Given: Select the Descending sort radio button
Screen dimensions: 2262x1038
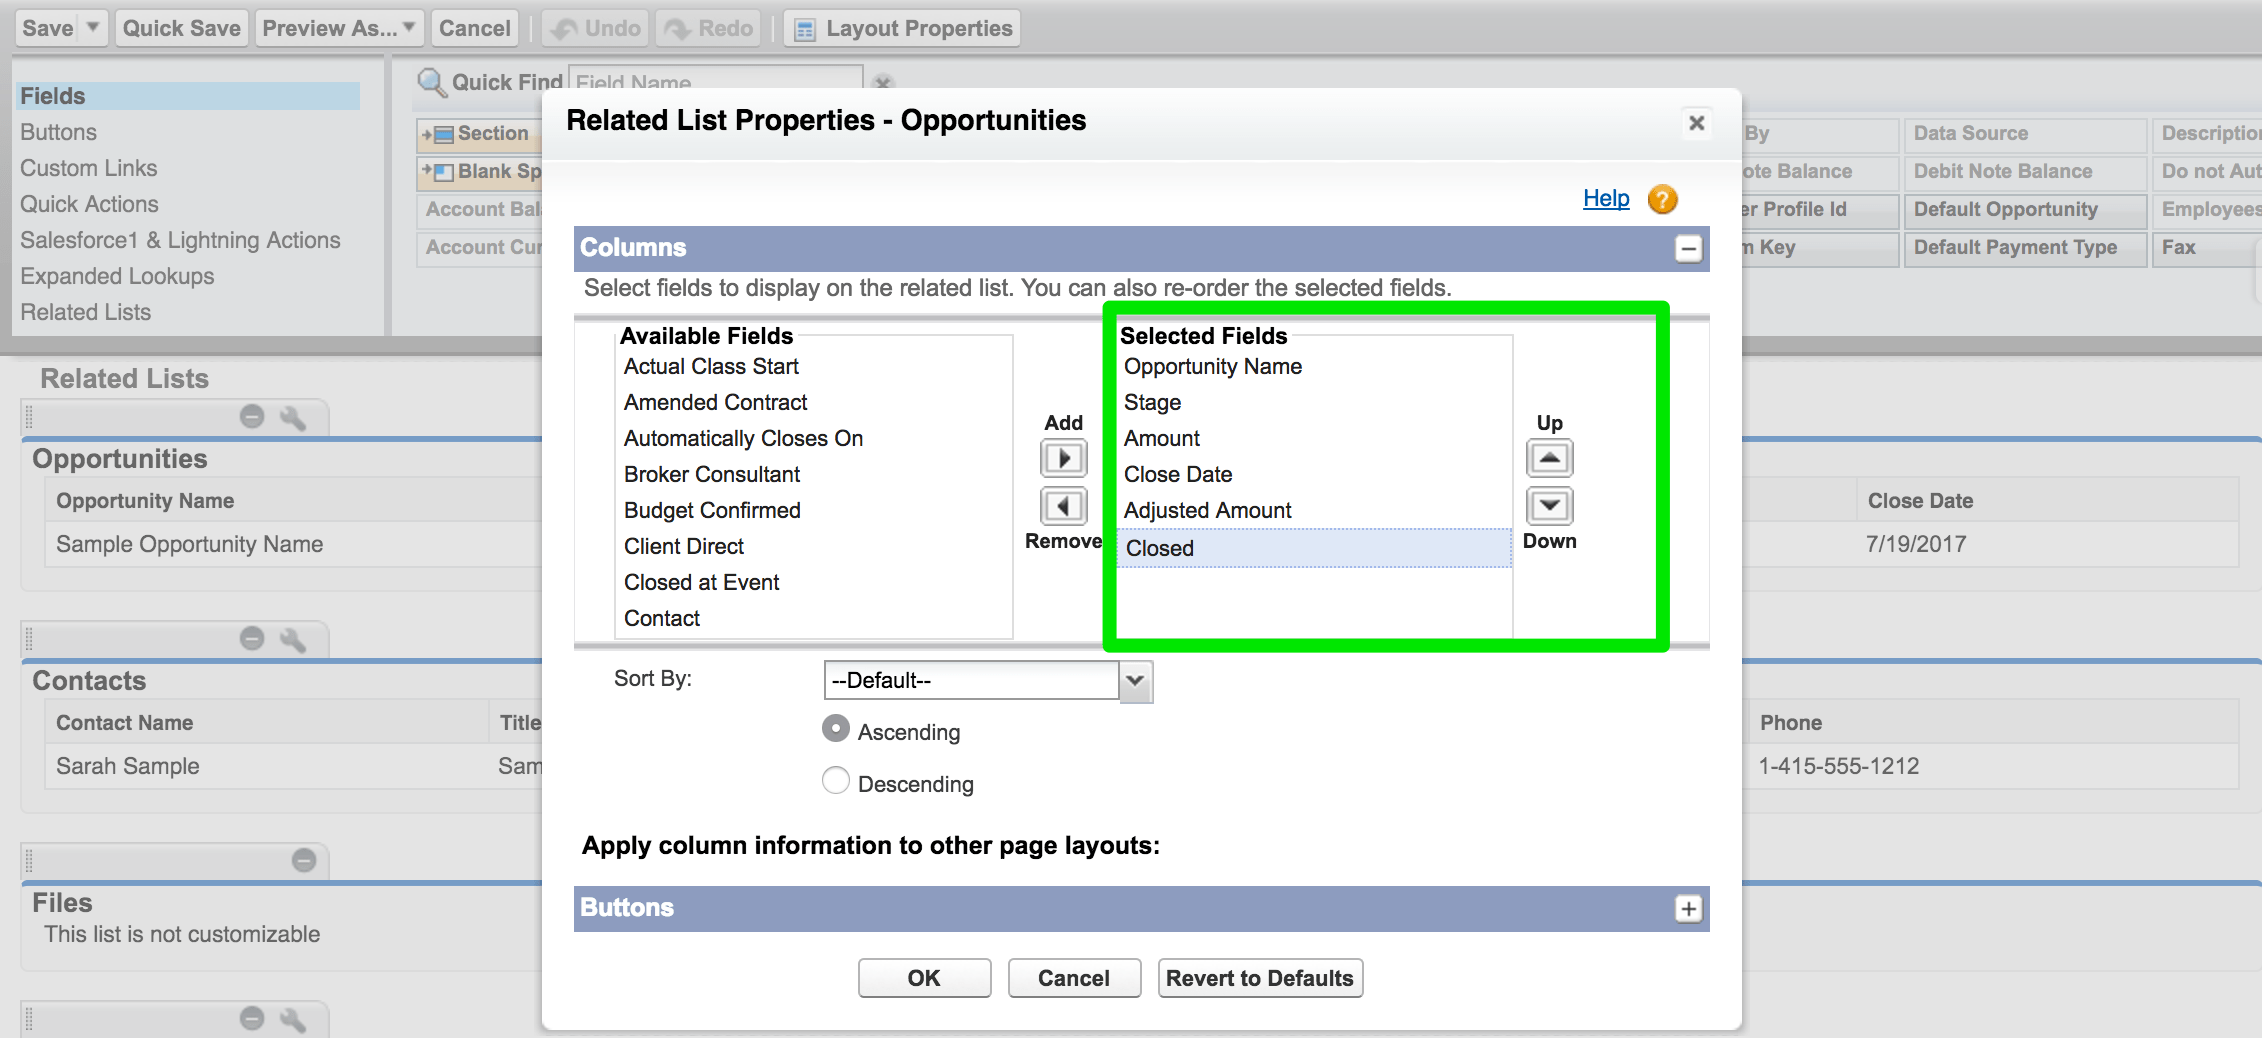Looking at the screenshot, I should tap(835, 781).
